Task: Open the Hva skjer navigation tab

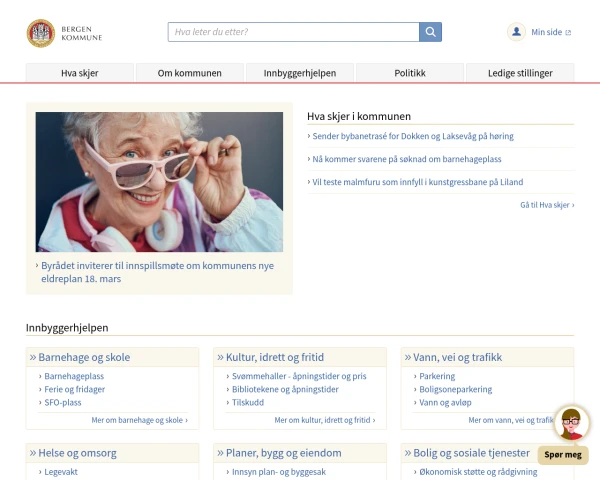Action: tap(80, 73)
